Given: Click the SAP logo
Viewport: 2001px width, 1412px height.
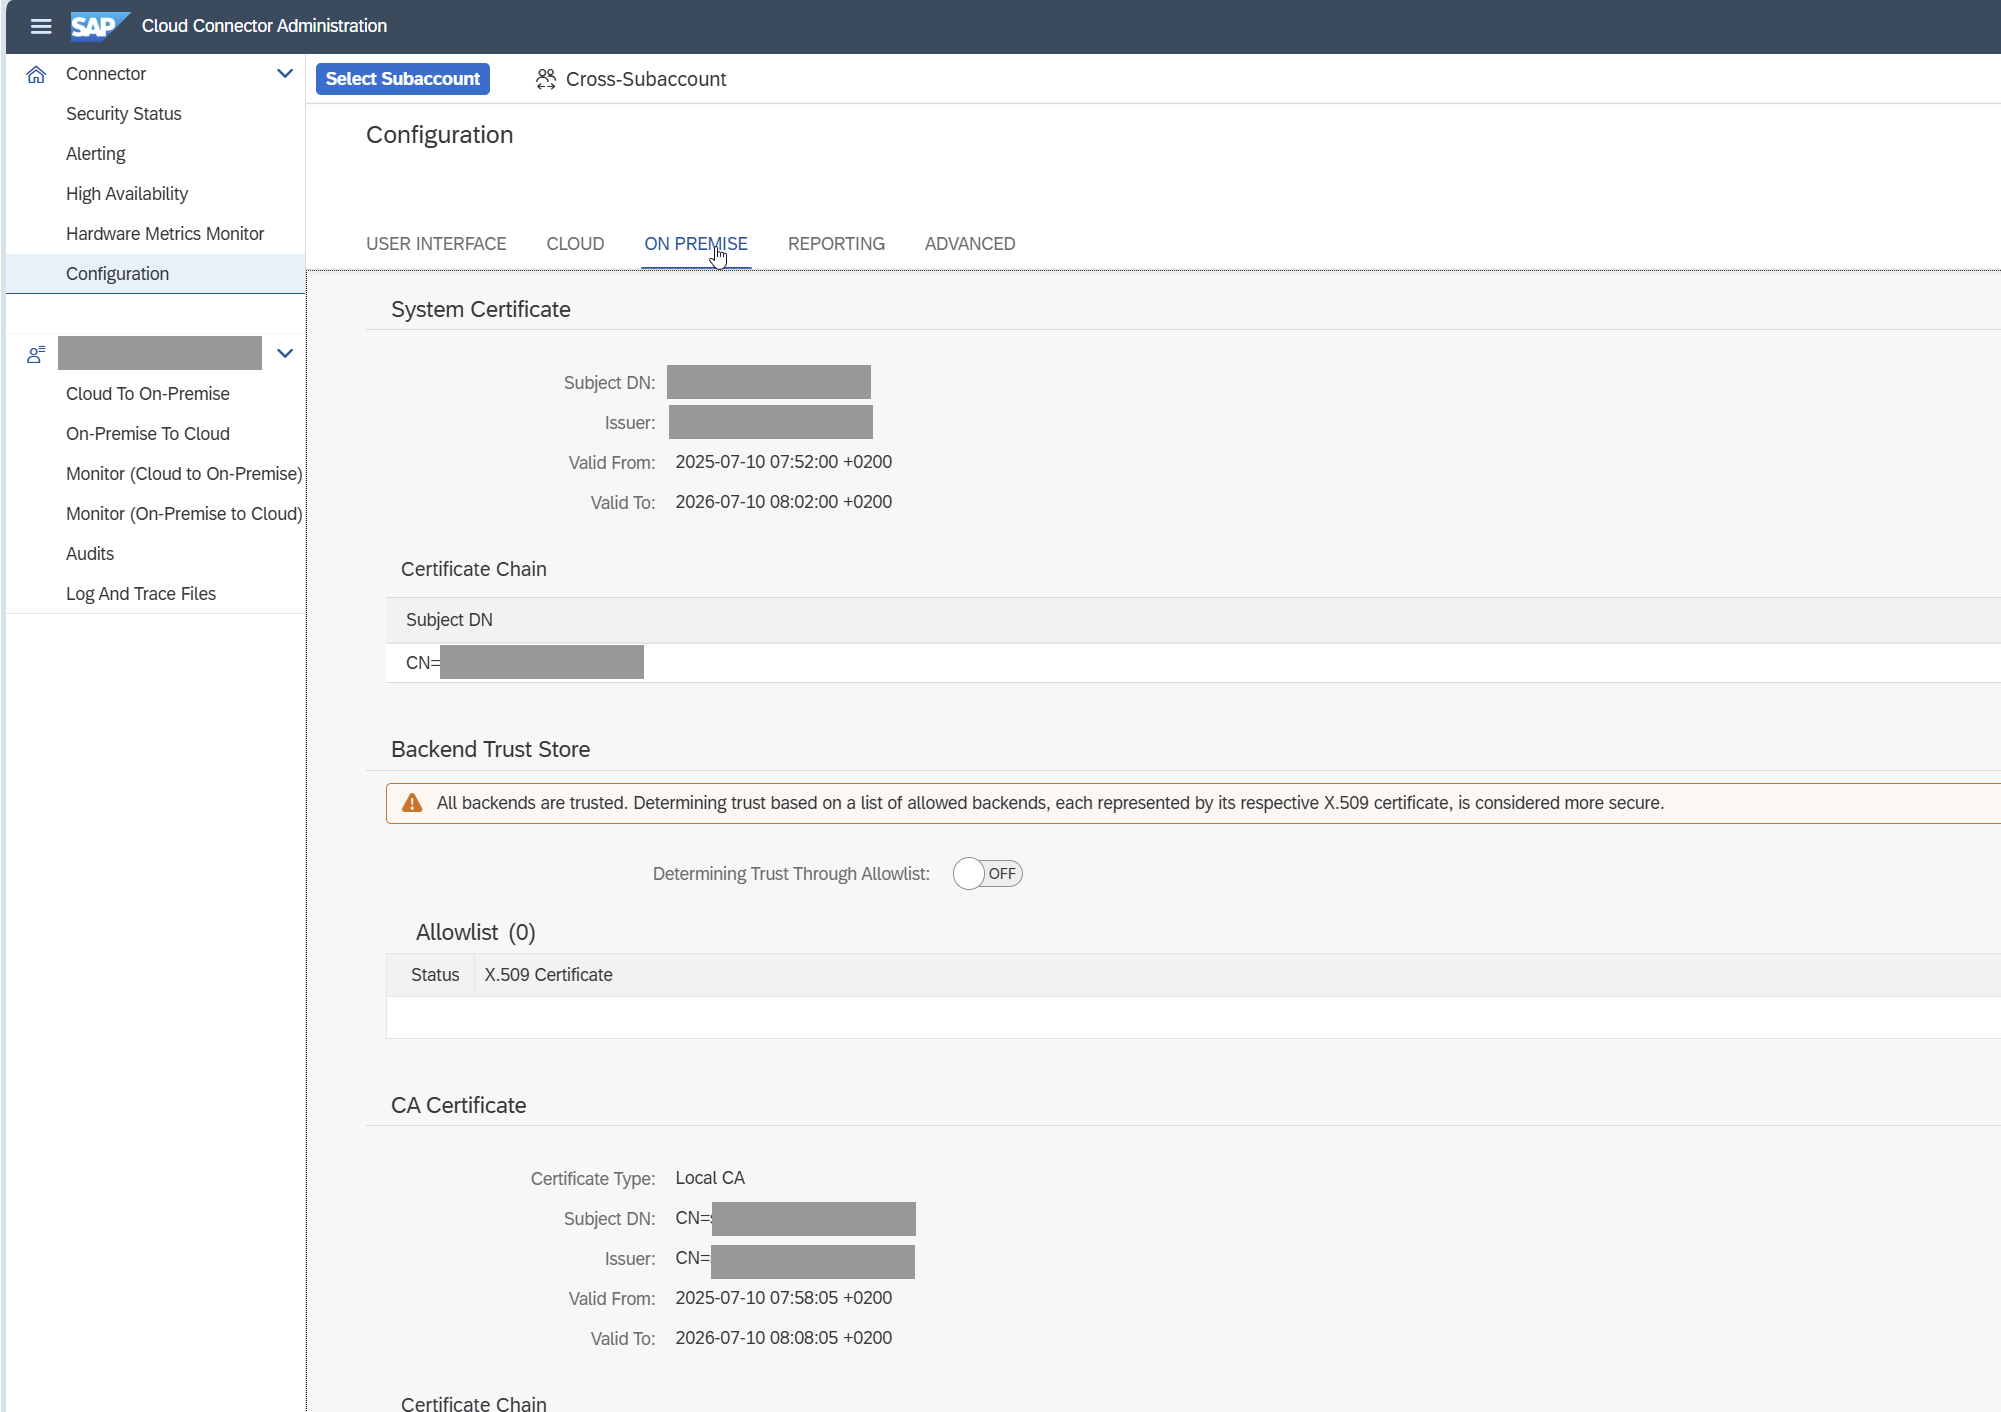Looking at the screenshot, I should tap(100, 26).
